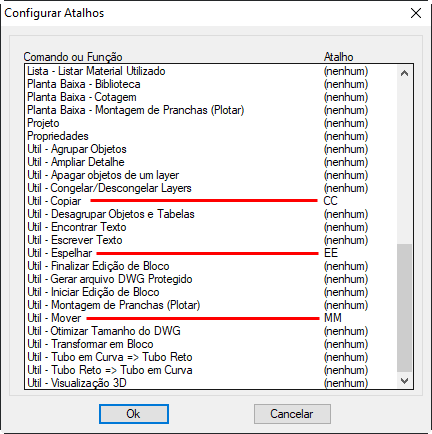Click the Ok button

134,414
